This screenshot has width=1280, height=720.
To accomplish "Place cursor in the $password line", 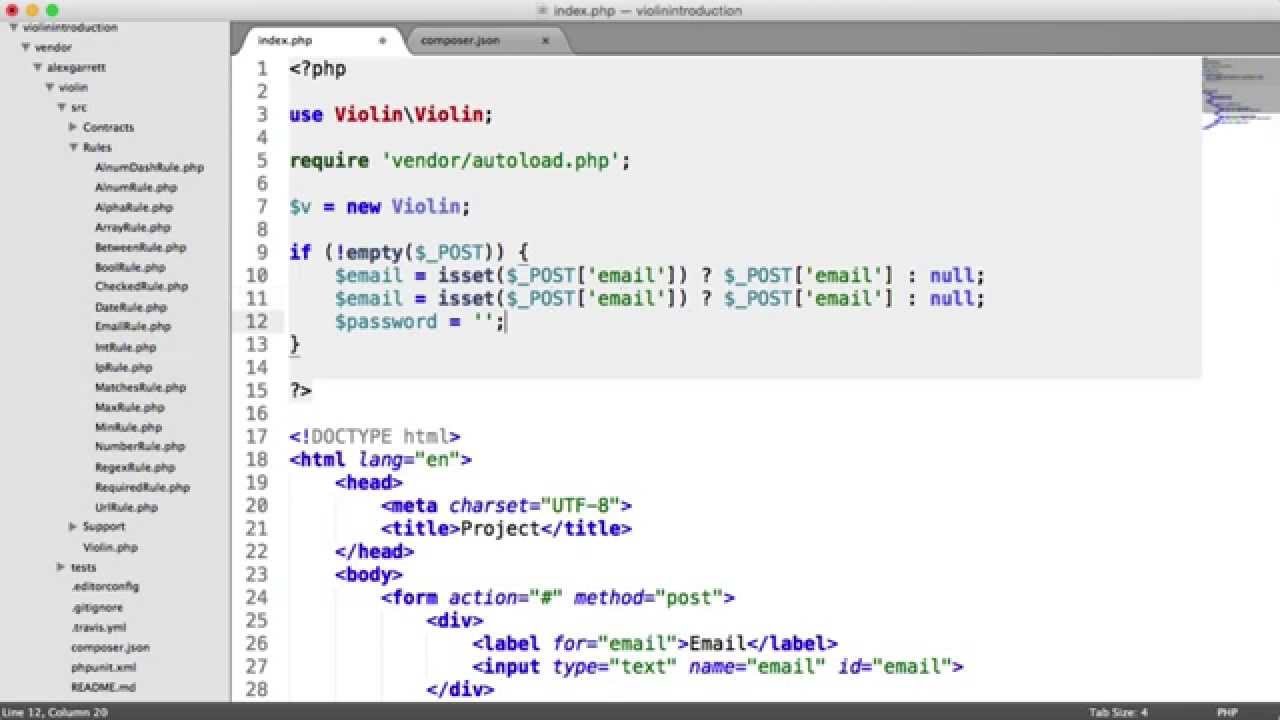I will pyautogui.click(x=420, y=321).
